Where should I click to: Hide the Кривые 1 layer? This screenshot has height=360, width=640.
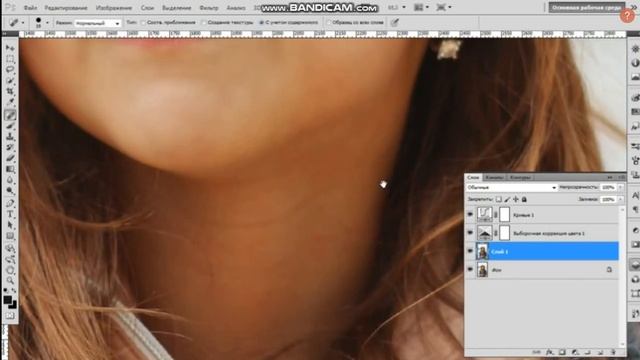tap(470, 214)
